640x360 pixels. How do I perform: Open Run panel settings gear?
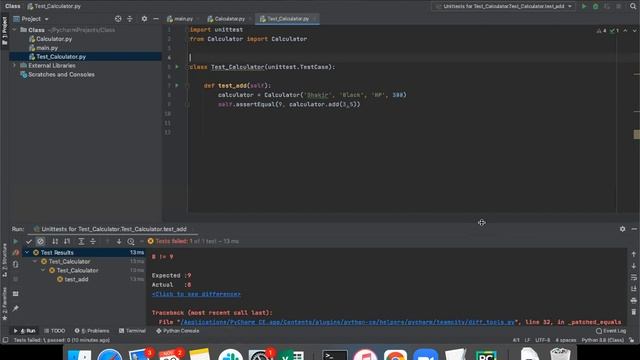click(622, 229)
